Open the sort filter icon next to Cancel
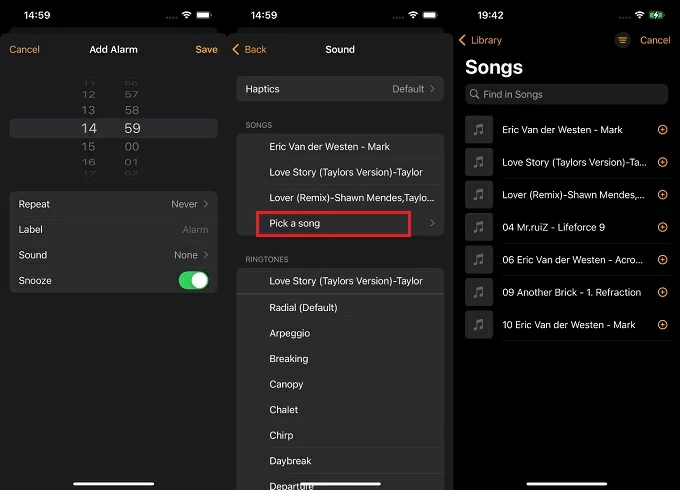This screenshot has height=490, width=680. click(x=622, y=40)
